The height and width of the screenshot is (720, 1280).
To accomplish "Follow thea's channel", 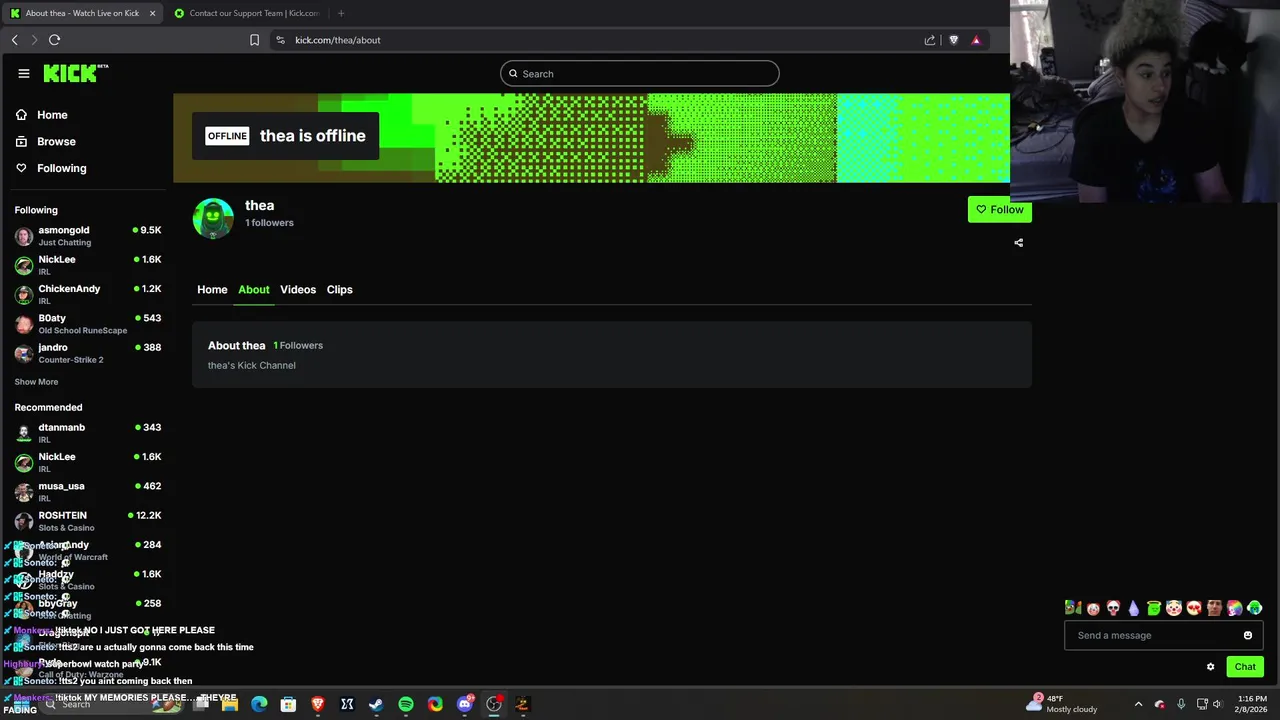I will coord(1000,210).
